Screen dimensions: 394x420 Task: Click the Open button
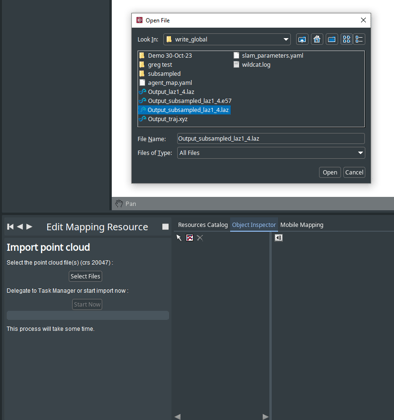click(330, 172)
